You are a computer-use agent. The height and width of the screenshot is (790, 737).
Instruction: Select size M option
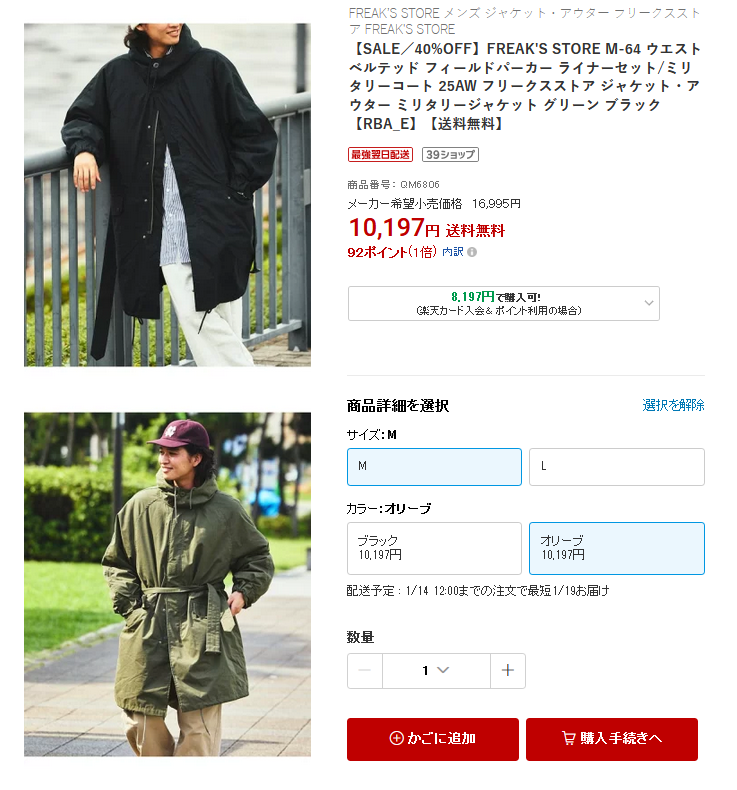click(434, 467)
